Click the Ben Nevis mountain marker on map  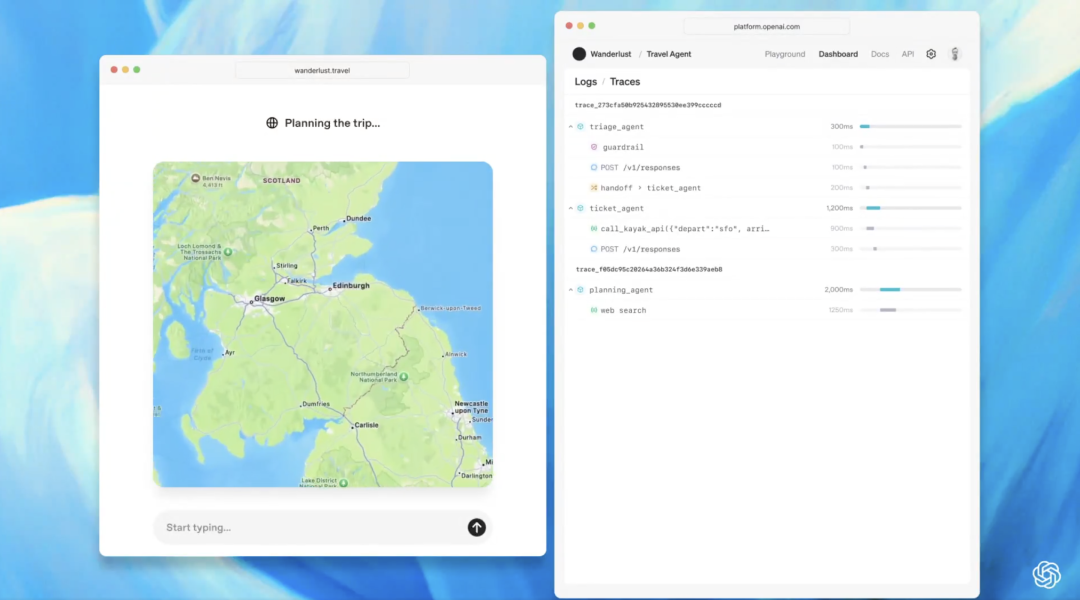pyautogui.click(x=196, y=178)
